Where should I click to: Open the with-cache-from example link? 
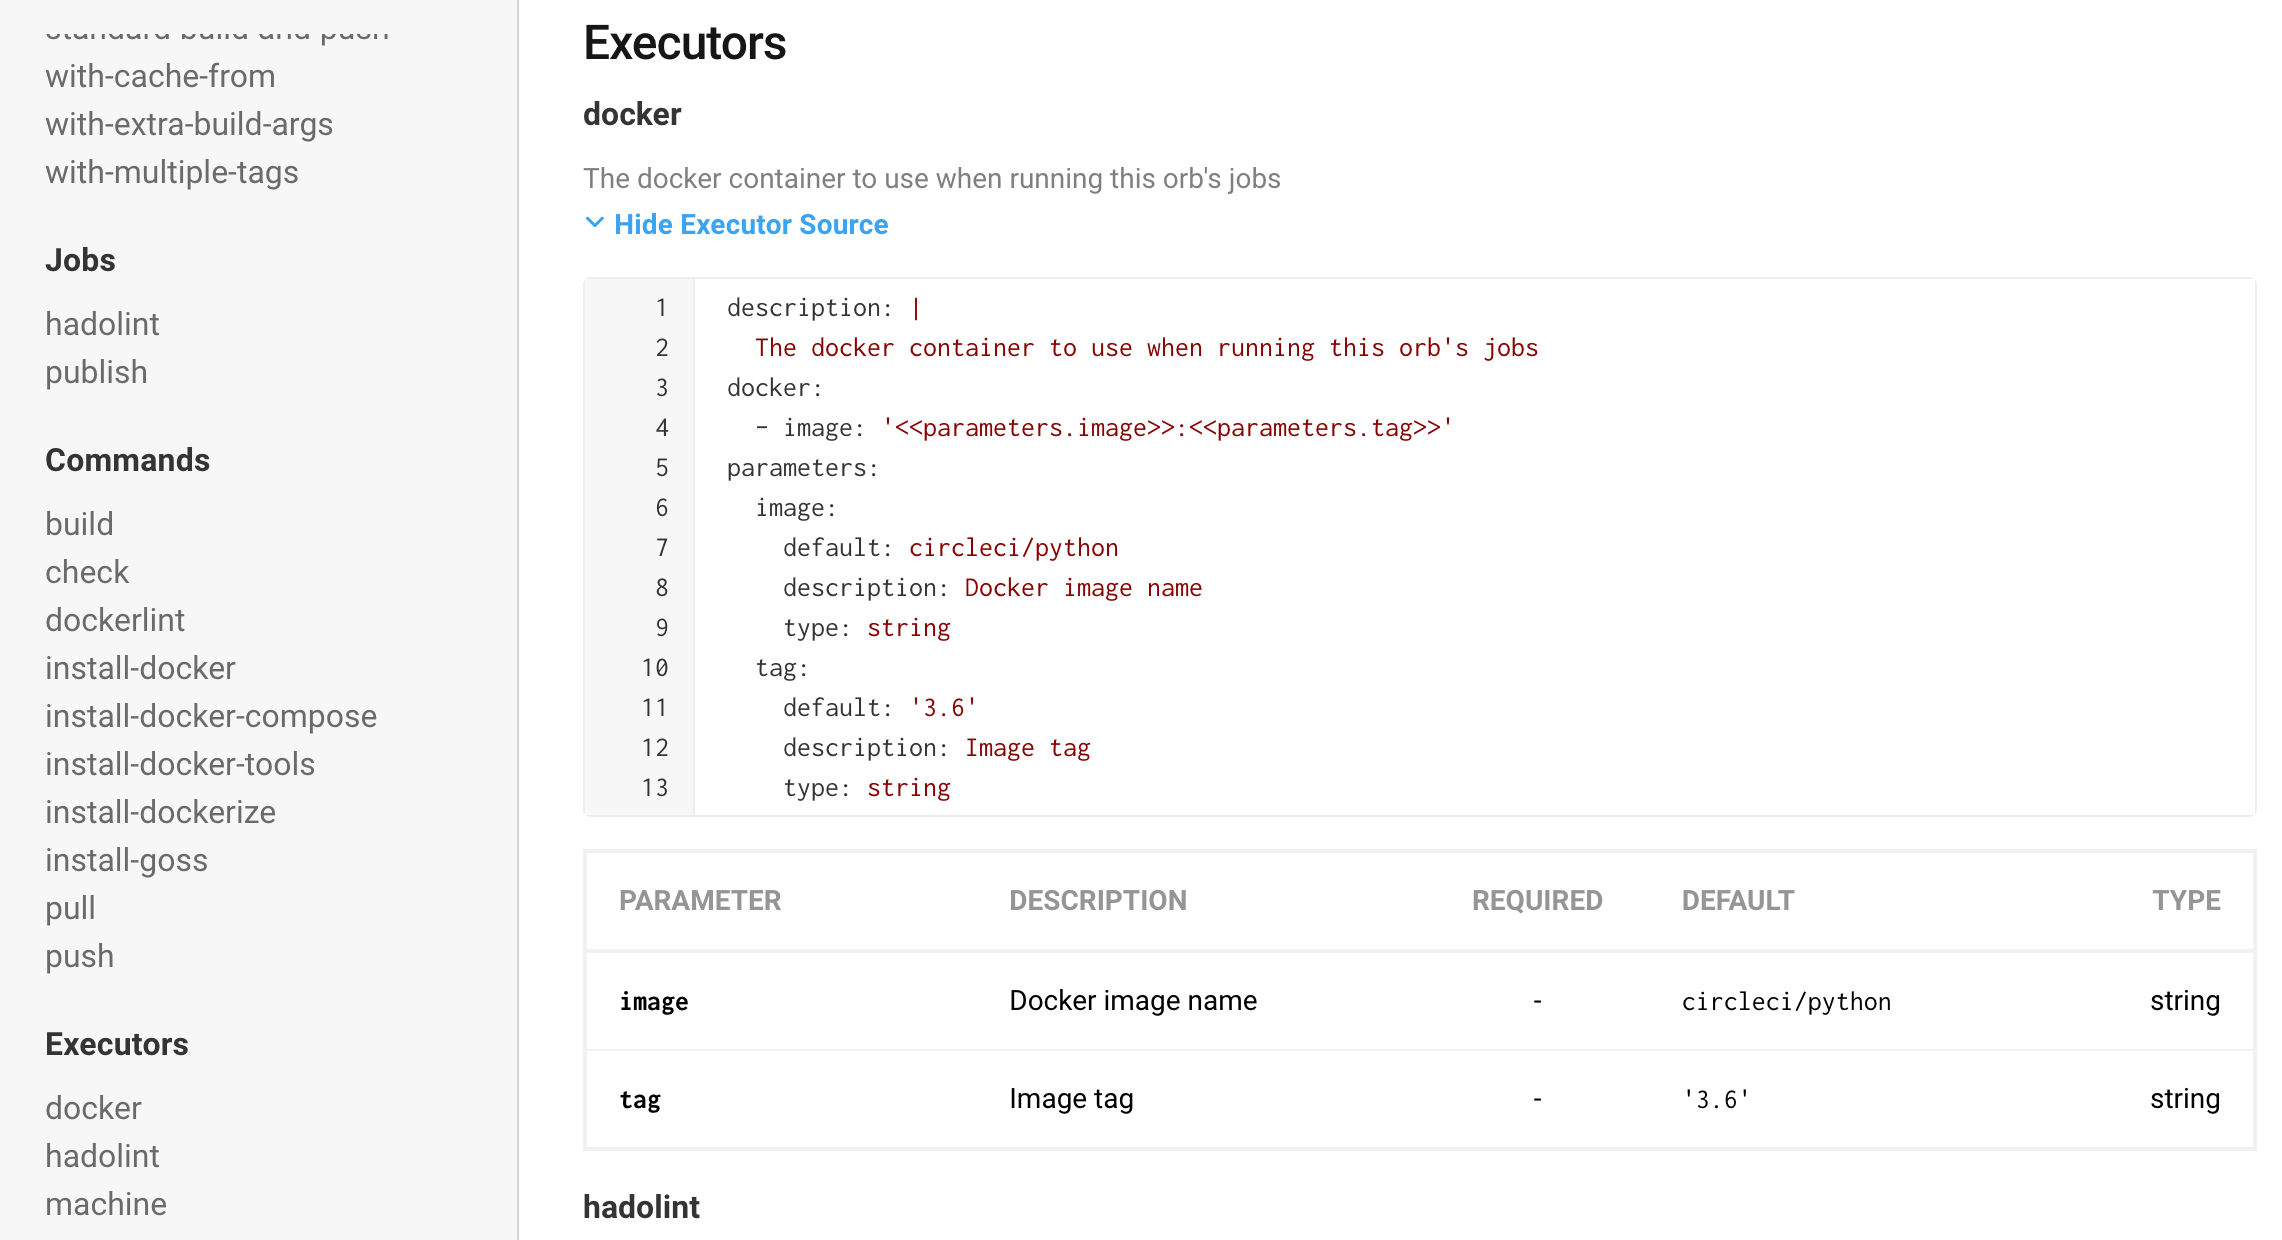click(160, 76)
